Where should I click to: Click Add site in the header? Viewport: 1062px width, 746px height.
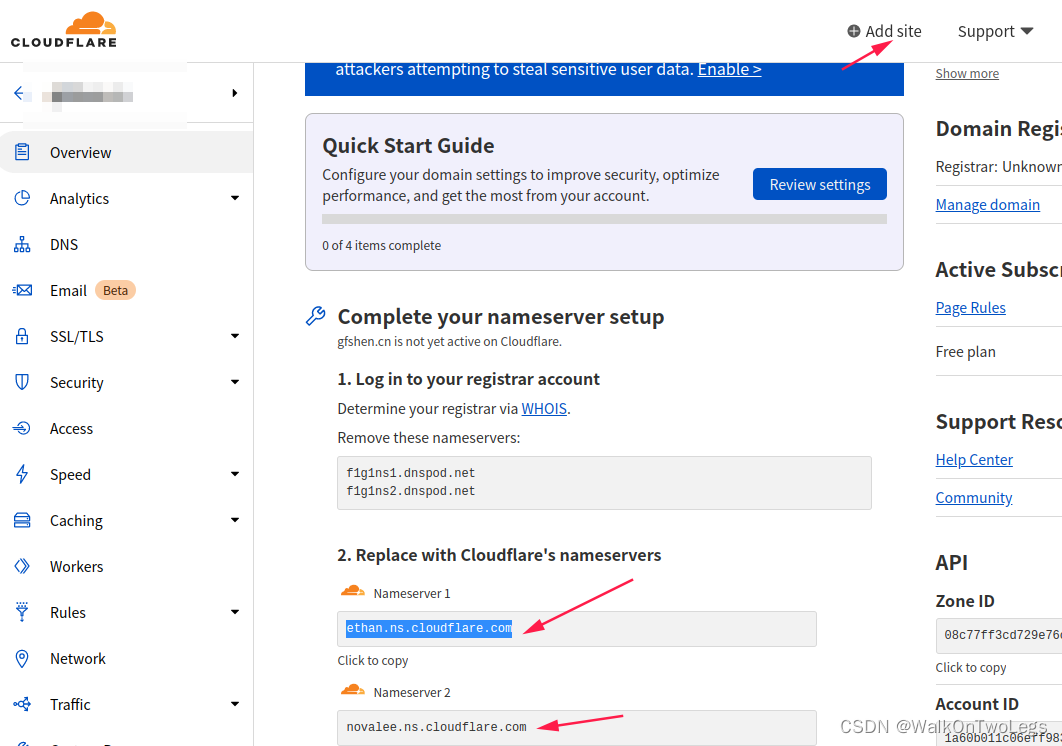coord(885,31)
